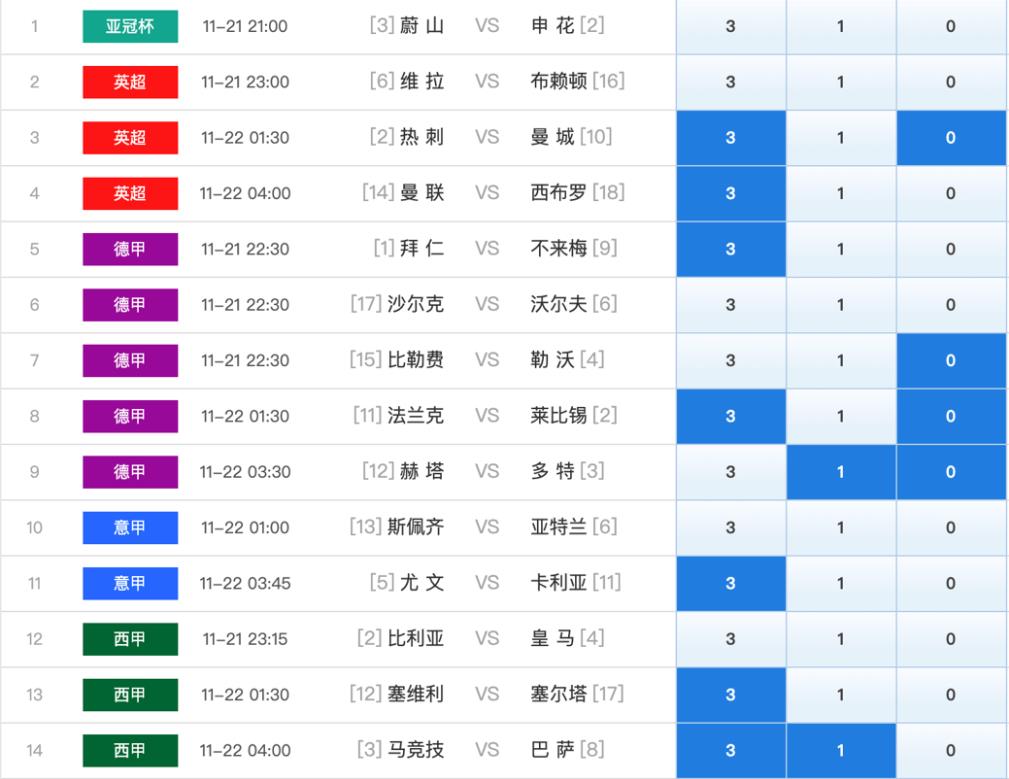Deselect away win (0) for 赫塔 vs 多特

951,472
